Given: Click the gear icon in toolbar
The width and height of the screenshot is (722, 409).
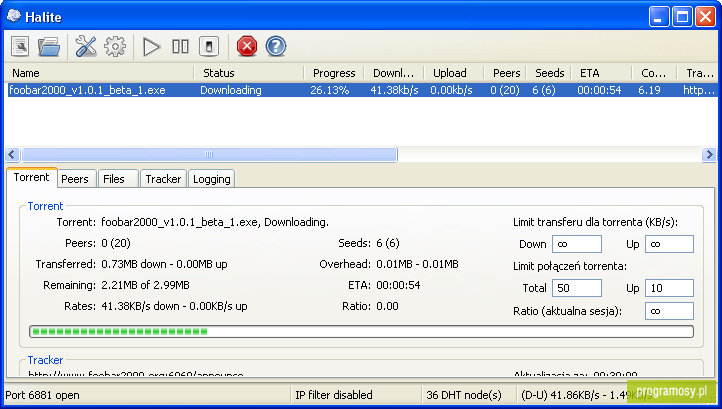Looking at the screenshot, I should point(115,47).
